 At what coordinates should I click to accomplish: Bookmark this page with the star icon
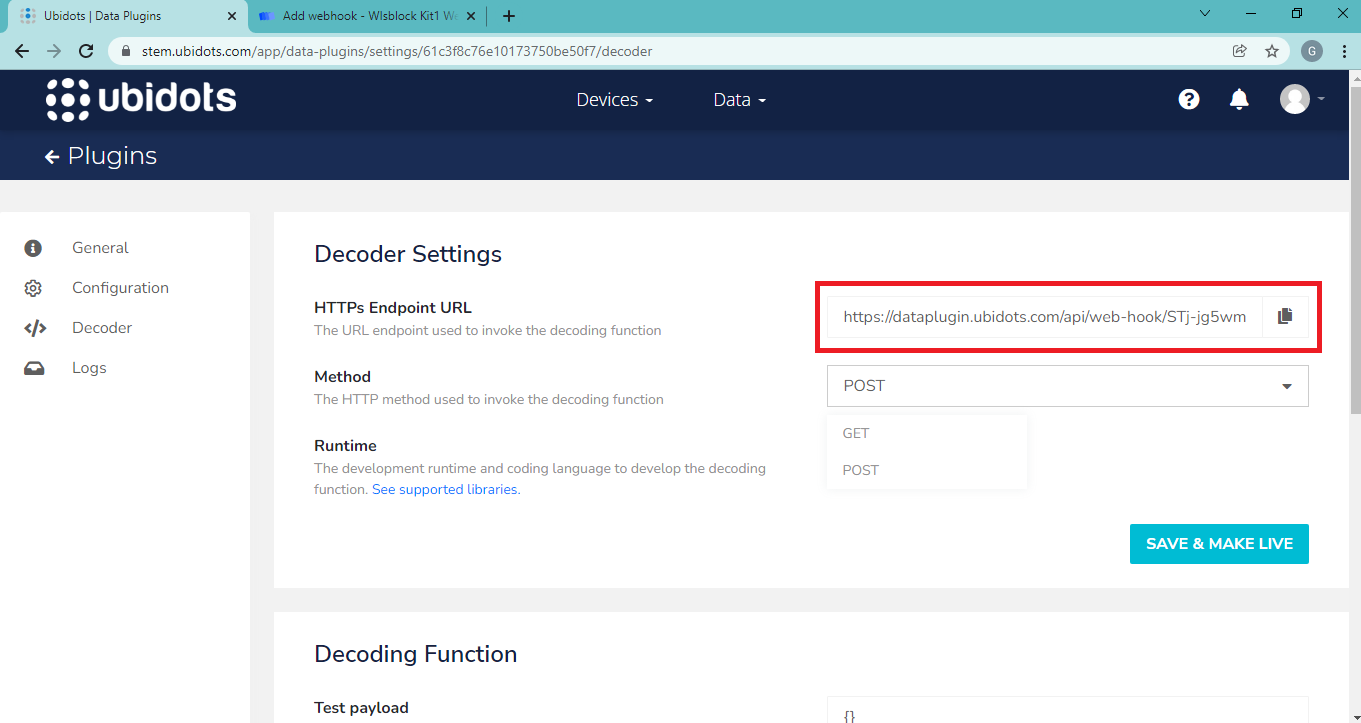(1272, 51)
